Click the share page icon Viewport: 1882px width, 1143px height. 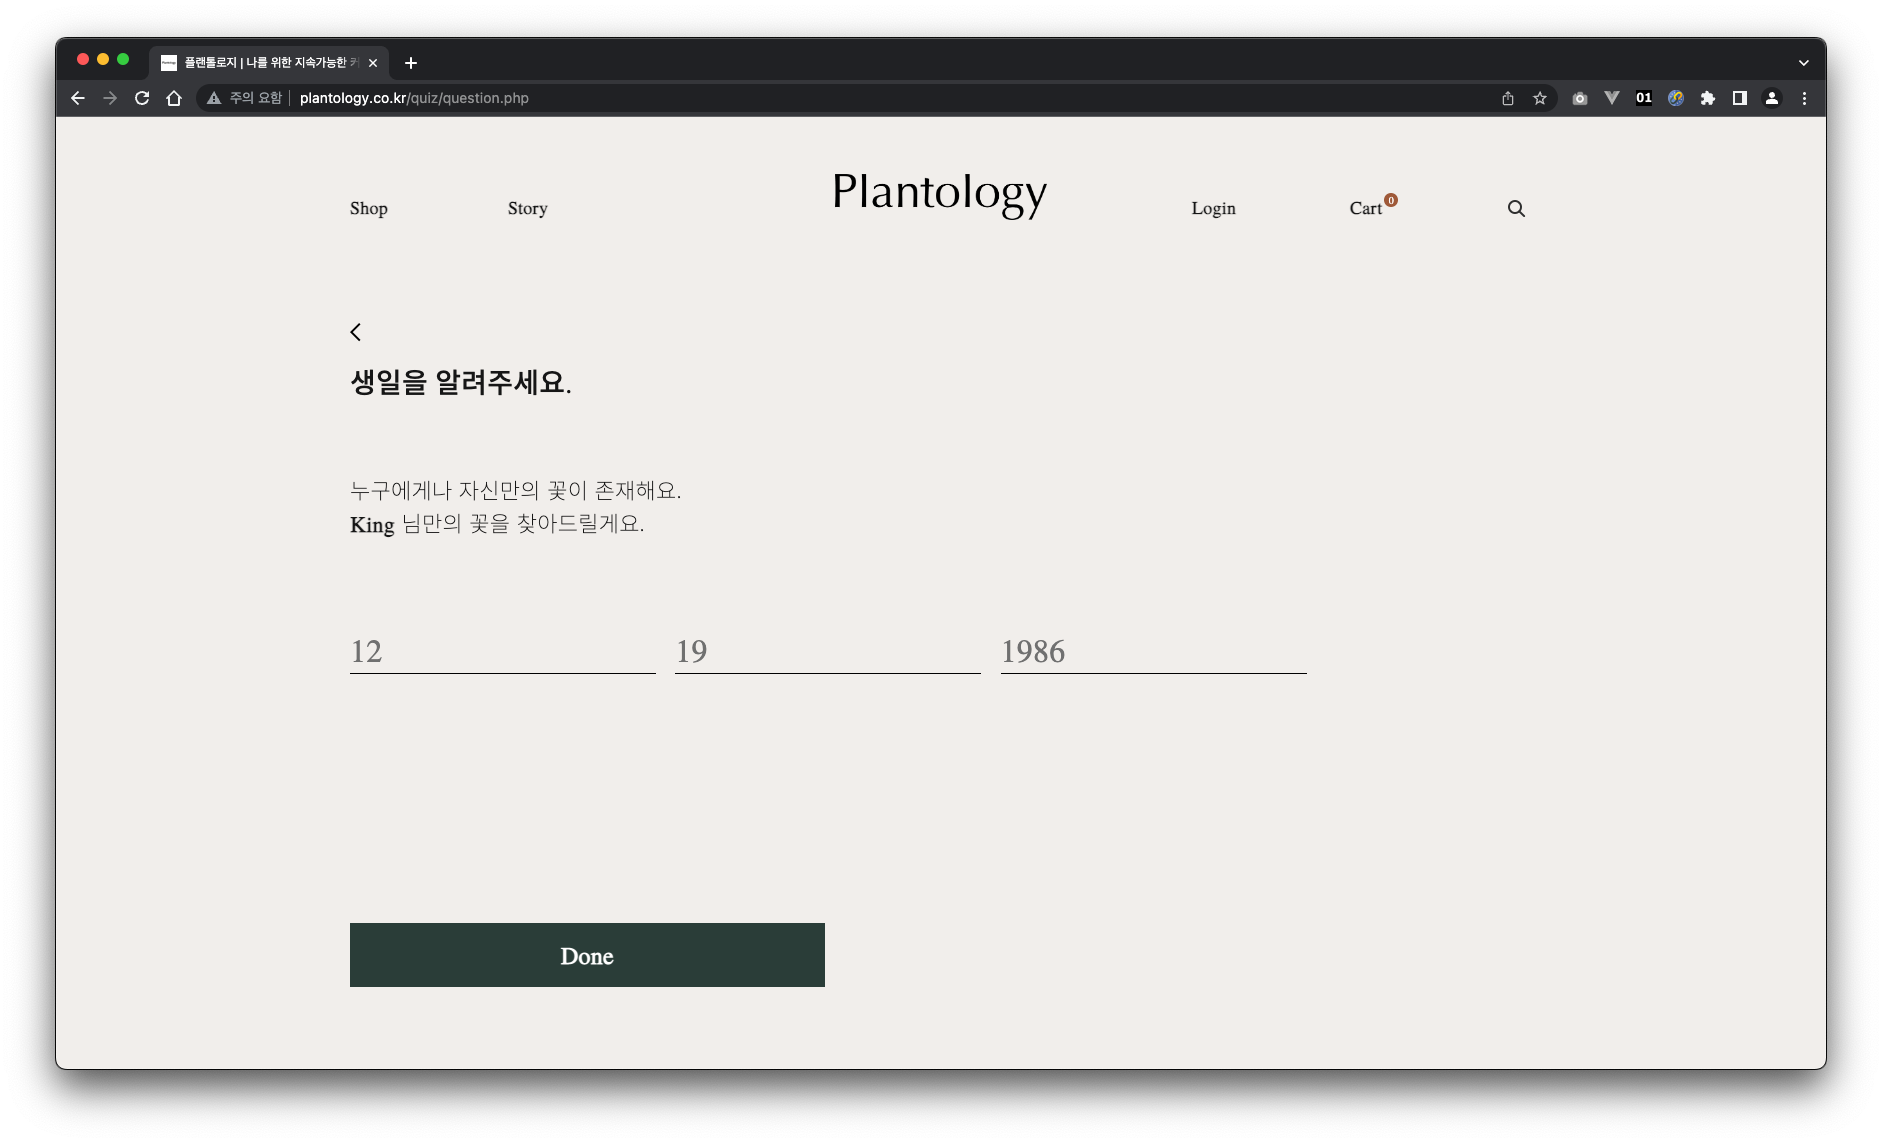point(1508,98)
